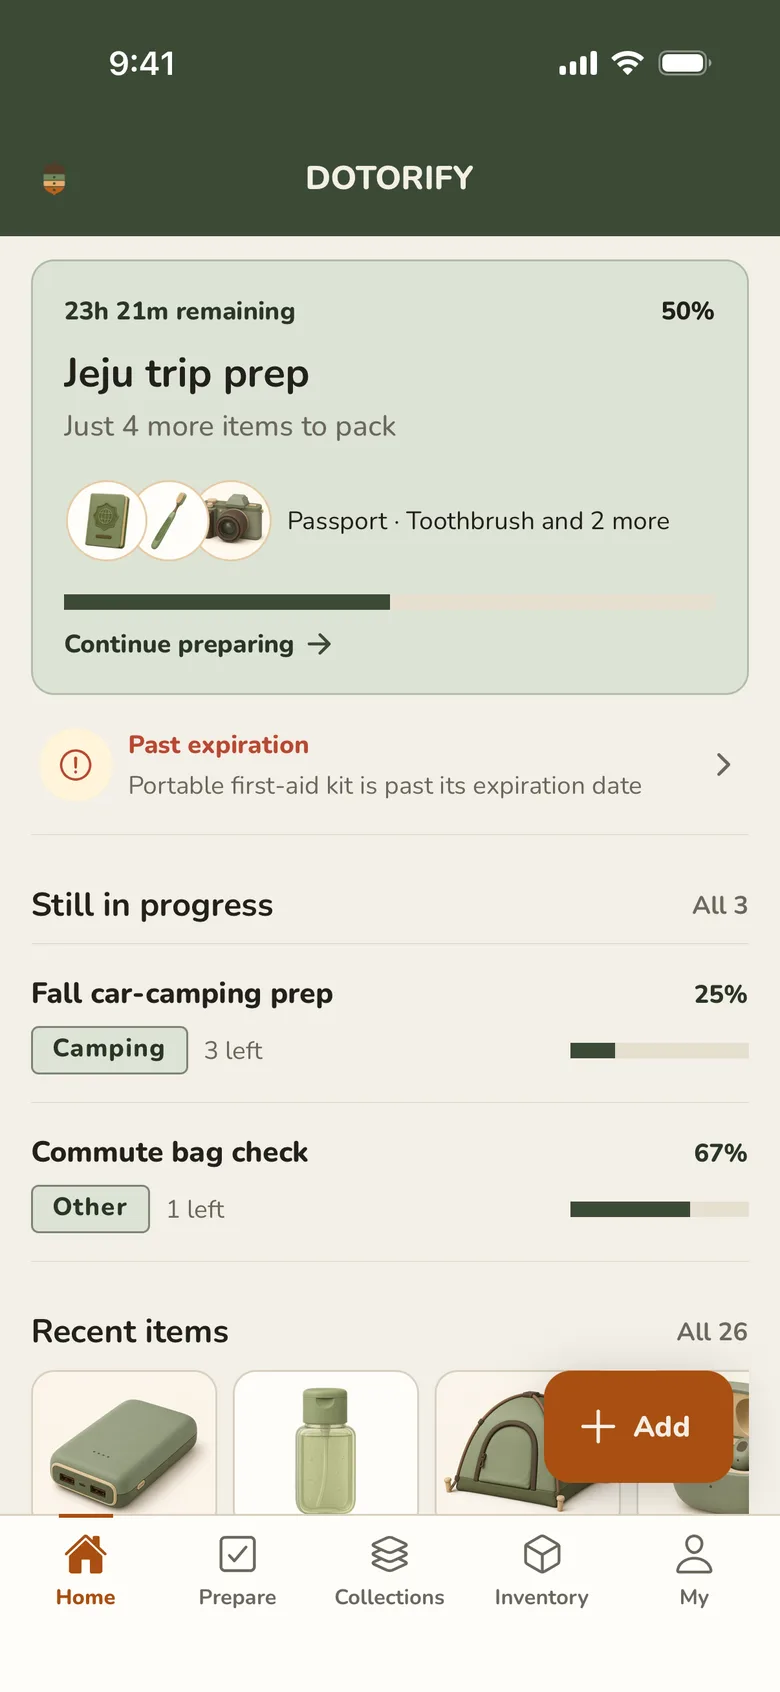View All 3 in-progress lists
Screen dimensions: 780x1692
pos(720,905)
